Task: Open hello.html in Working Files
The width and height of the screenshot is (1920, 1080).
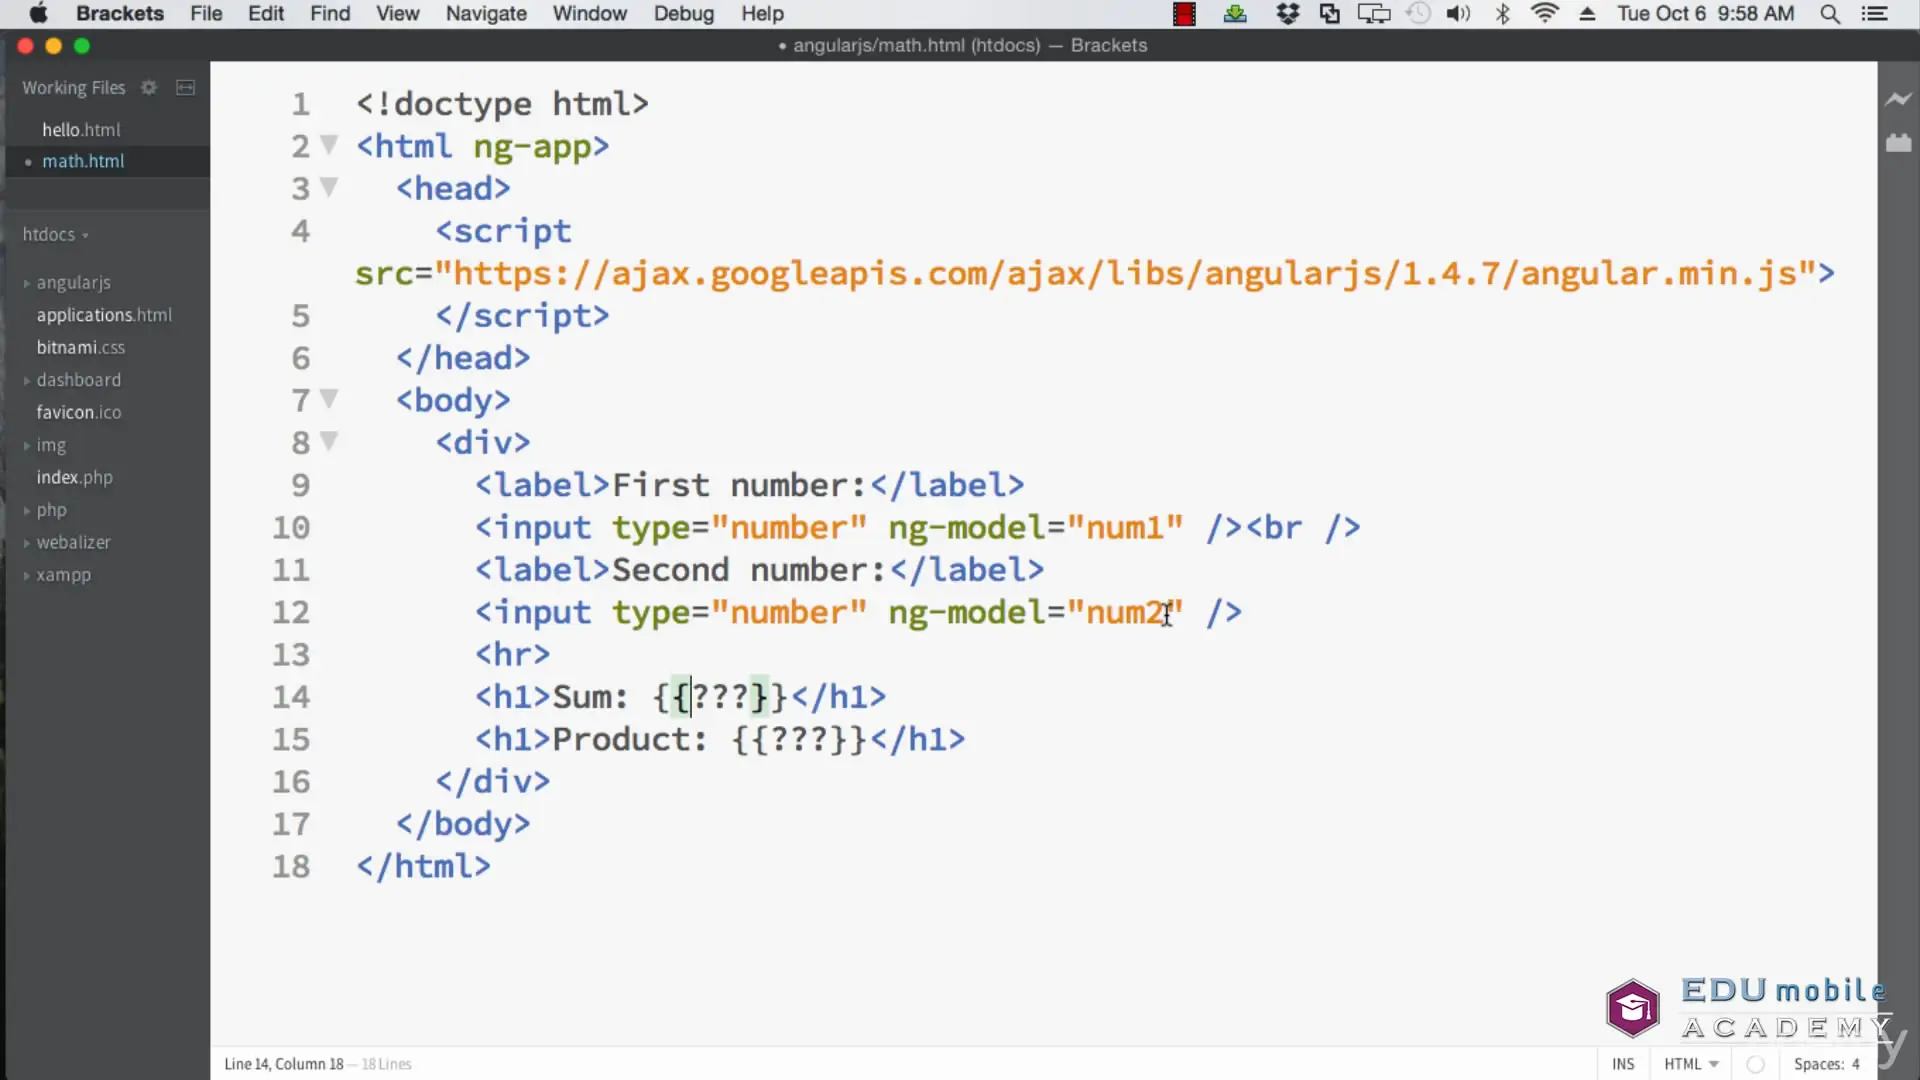Action: coord(81,130)
